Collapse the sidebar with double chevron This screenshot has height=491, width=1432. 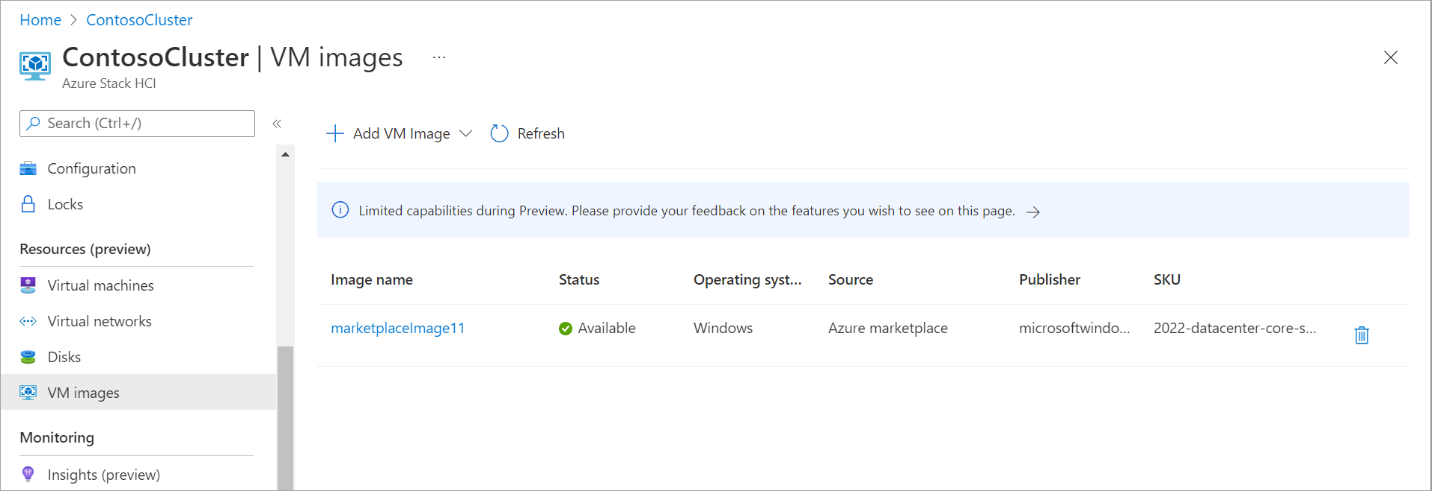[277, 123]
